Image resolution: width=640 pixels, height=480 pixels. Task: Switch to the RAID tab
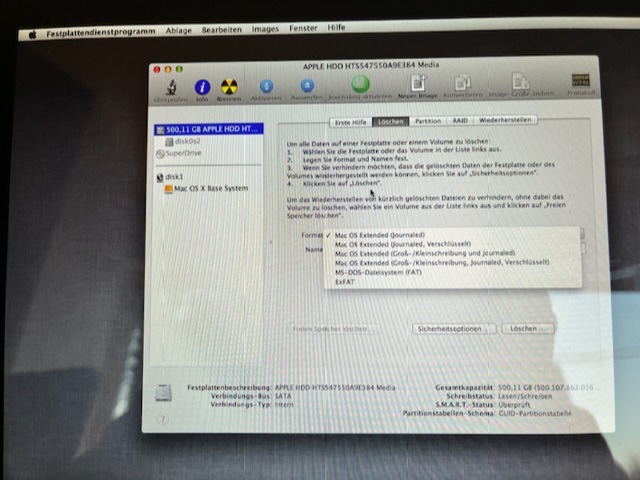pyautogui.click(x=460, y=120)
